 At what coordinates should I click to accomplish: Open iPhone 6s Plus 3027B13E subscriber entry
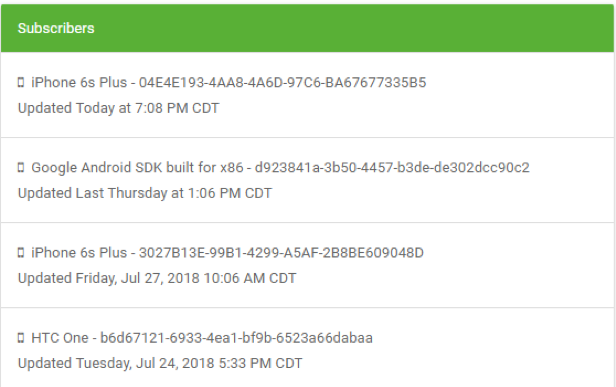307,265
